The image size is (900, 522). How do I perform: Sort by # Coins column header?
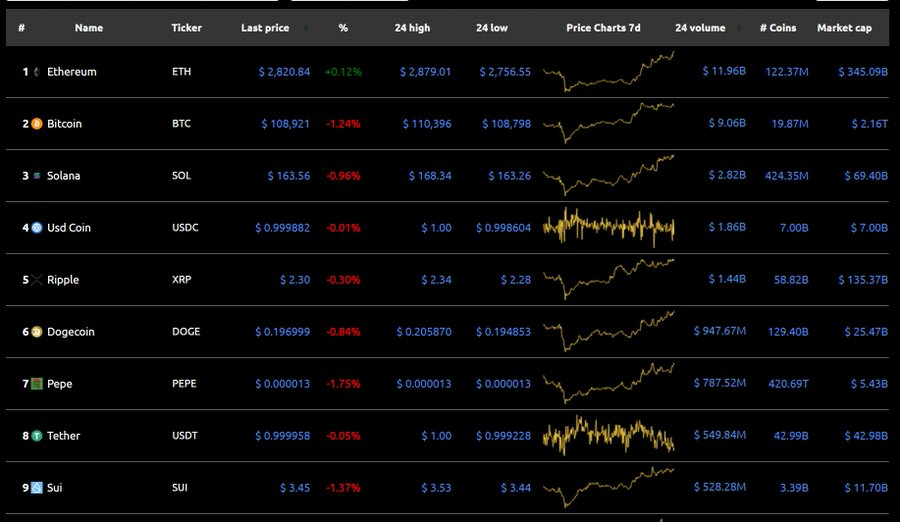pyautogui.click(x=778, y=28)
